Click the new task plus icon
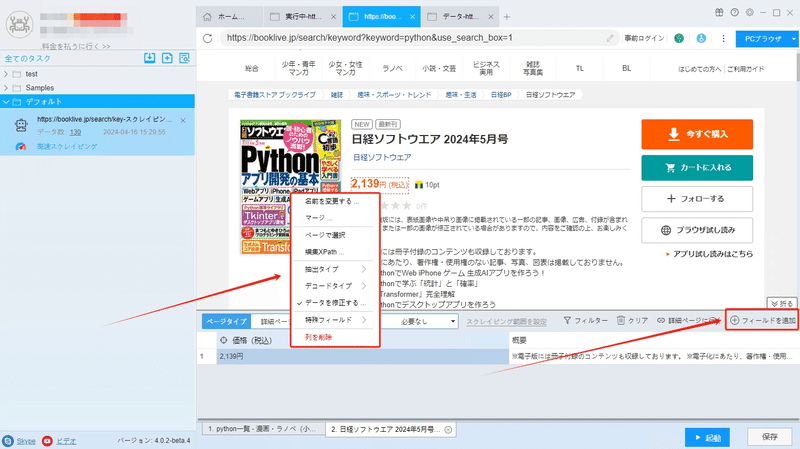 (167, 58)
